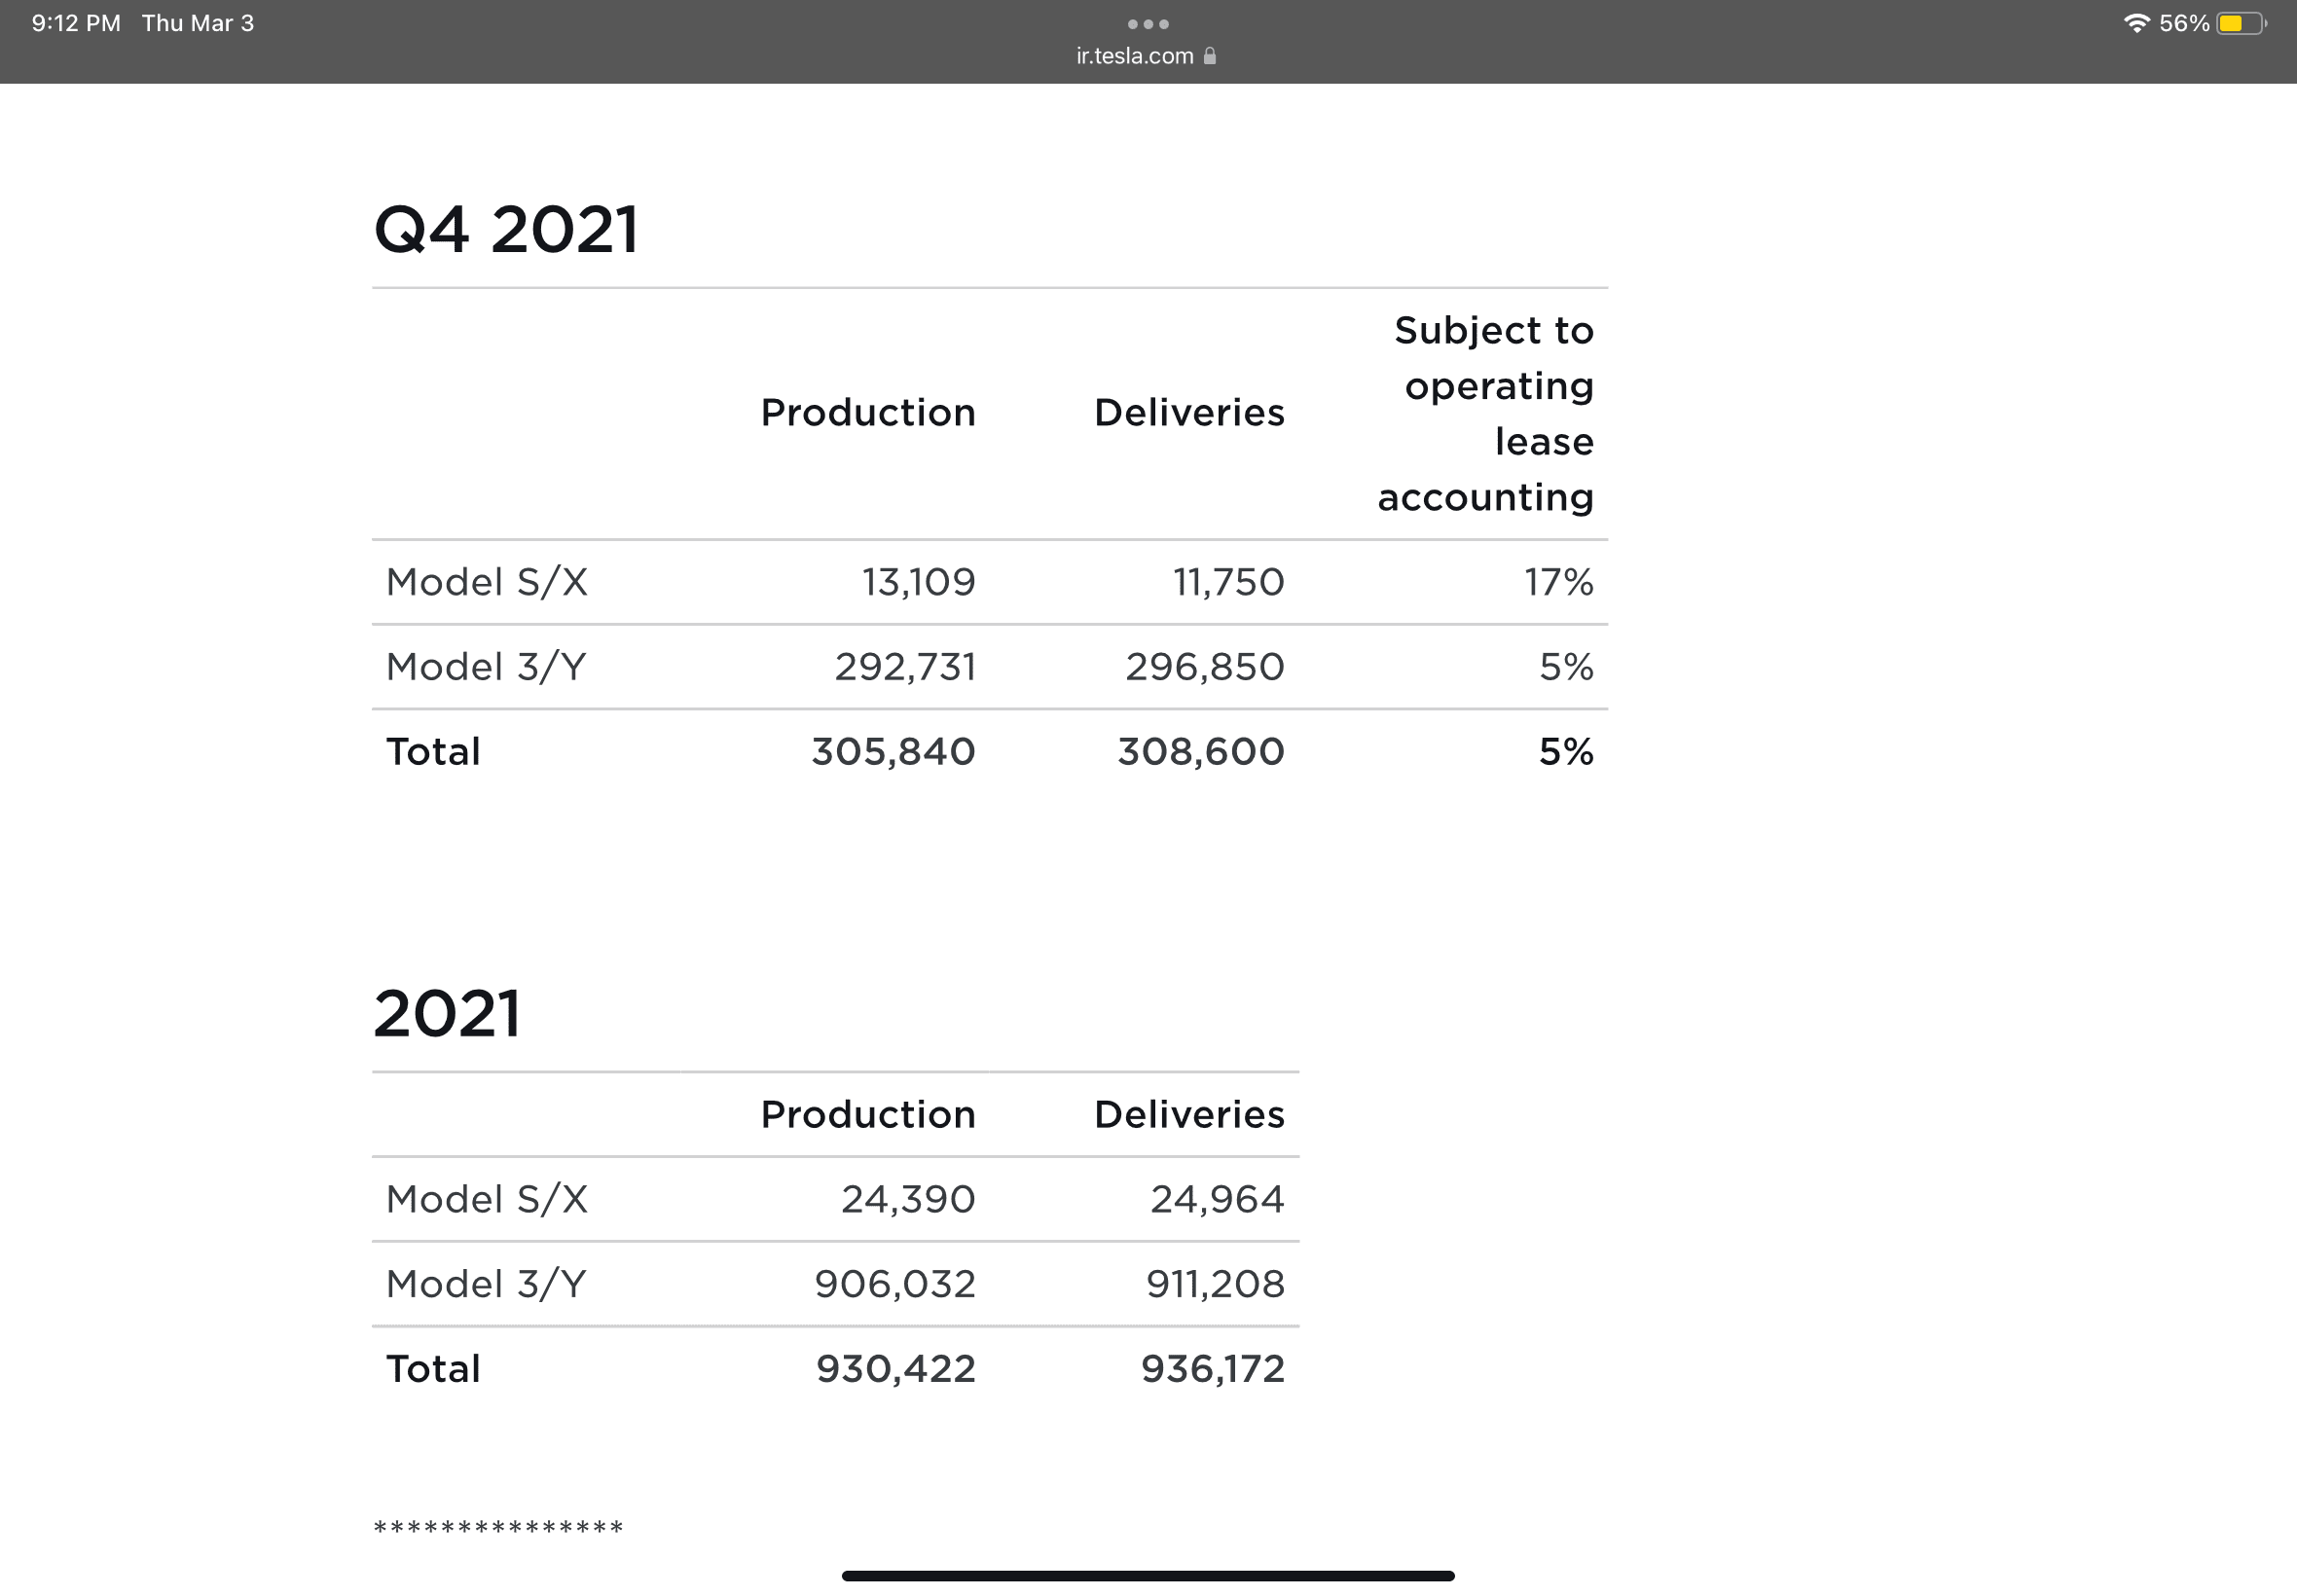Tap the battery indicator icon
Screen dimensions: 2297x1596
coord(2241,23)
